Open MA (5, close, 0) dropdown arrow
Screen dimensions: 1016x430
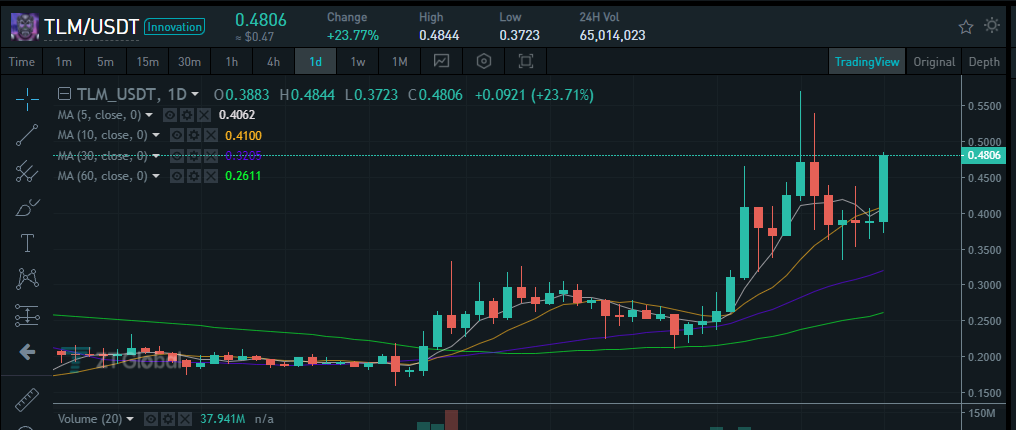[x=150, y=115]
